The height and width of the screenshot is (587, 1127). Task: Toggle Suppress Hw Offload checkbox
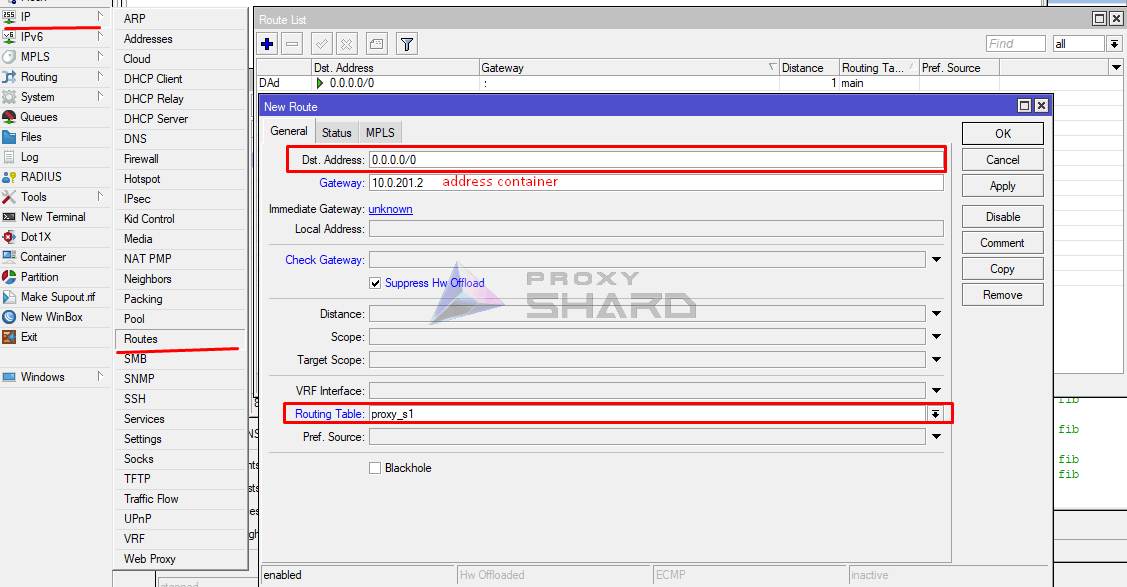click(376, 283)
